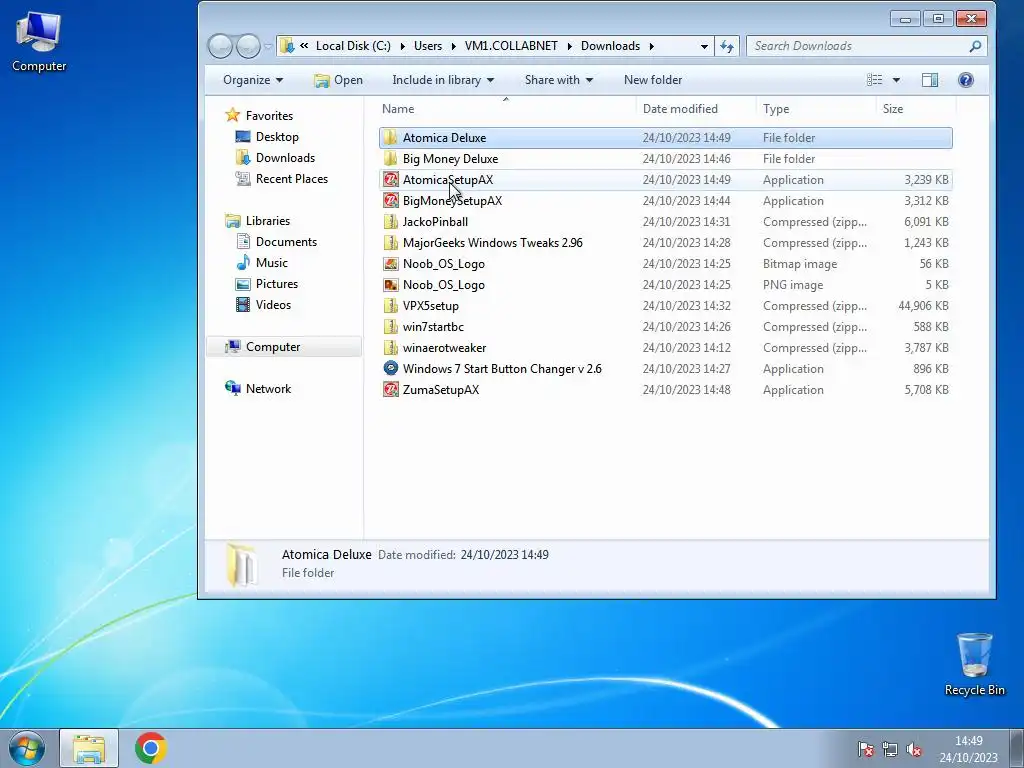
Task: Show the preview pane button
Action: point(930,80)
